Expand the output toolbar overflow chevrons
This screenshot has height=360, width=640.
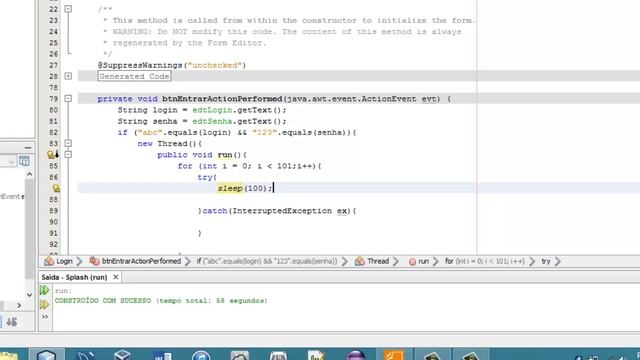coord(44,317)
